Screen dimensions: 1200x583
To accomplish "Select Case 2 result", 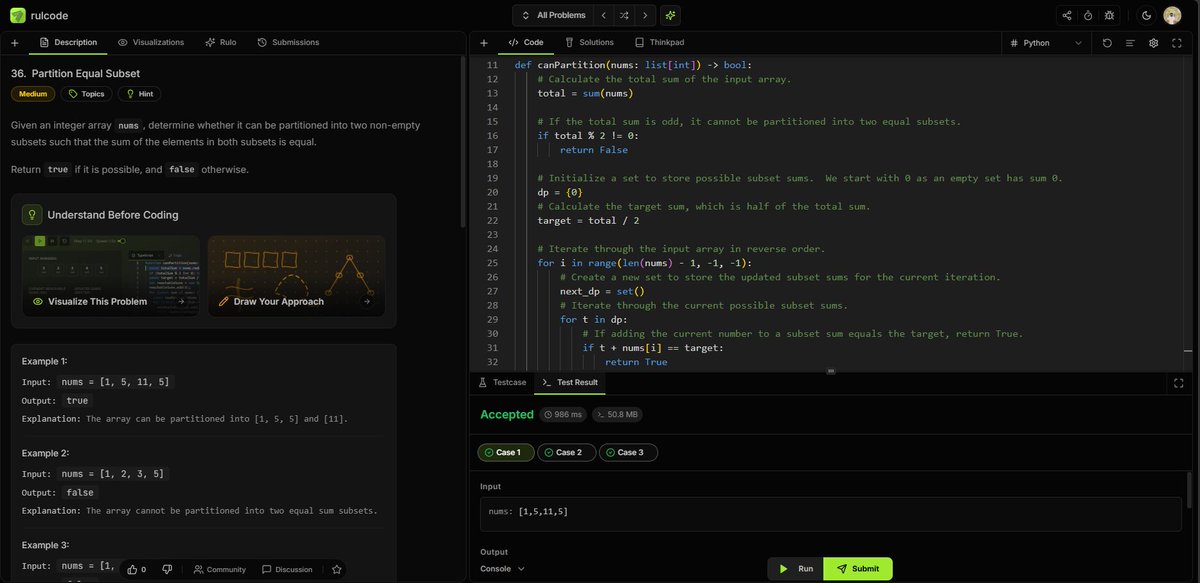I will 567,452.
